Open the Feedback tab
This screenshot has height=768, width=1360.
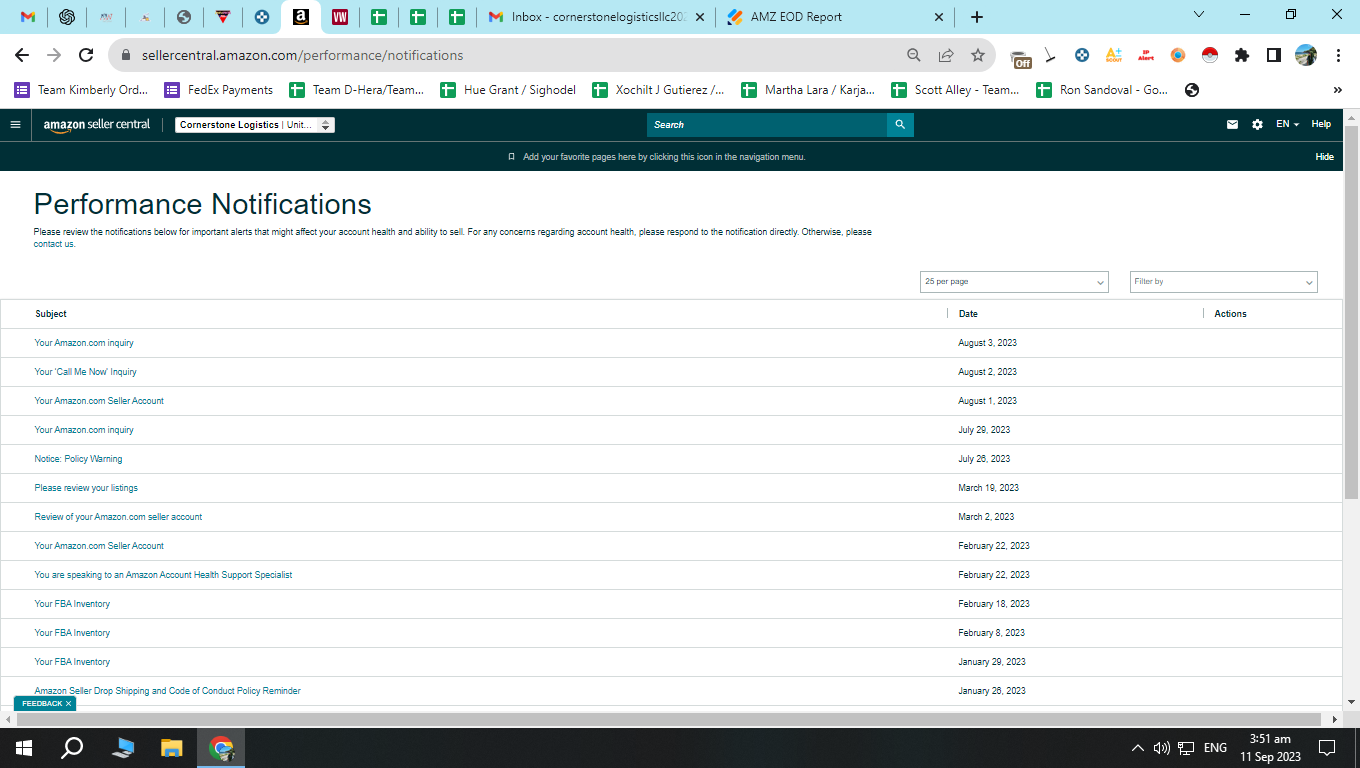[x=42, y=704]
